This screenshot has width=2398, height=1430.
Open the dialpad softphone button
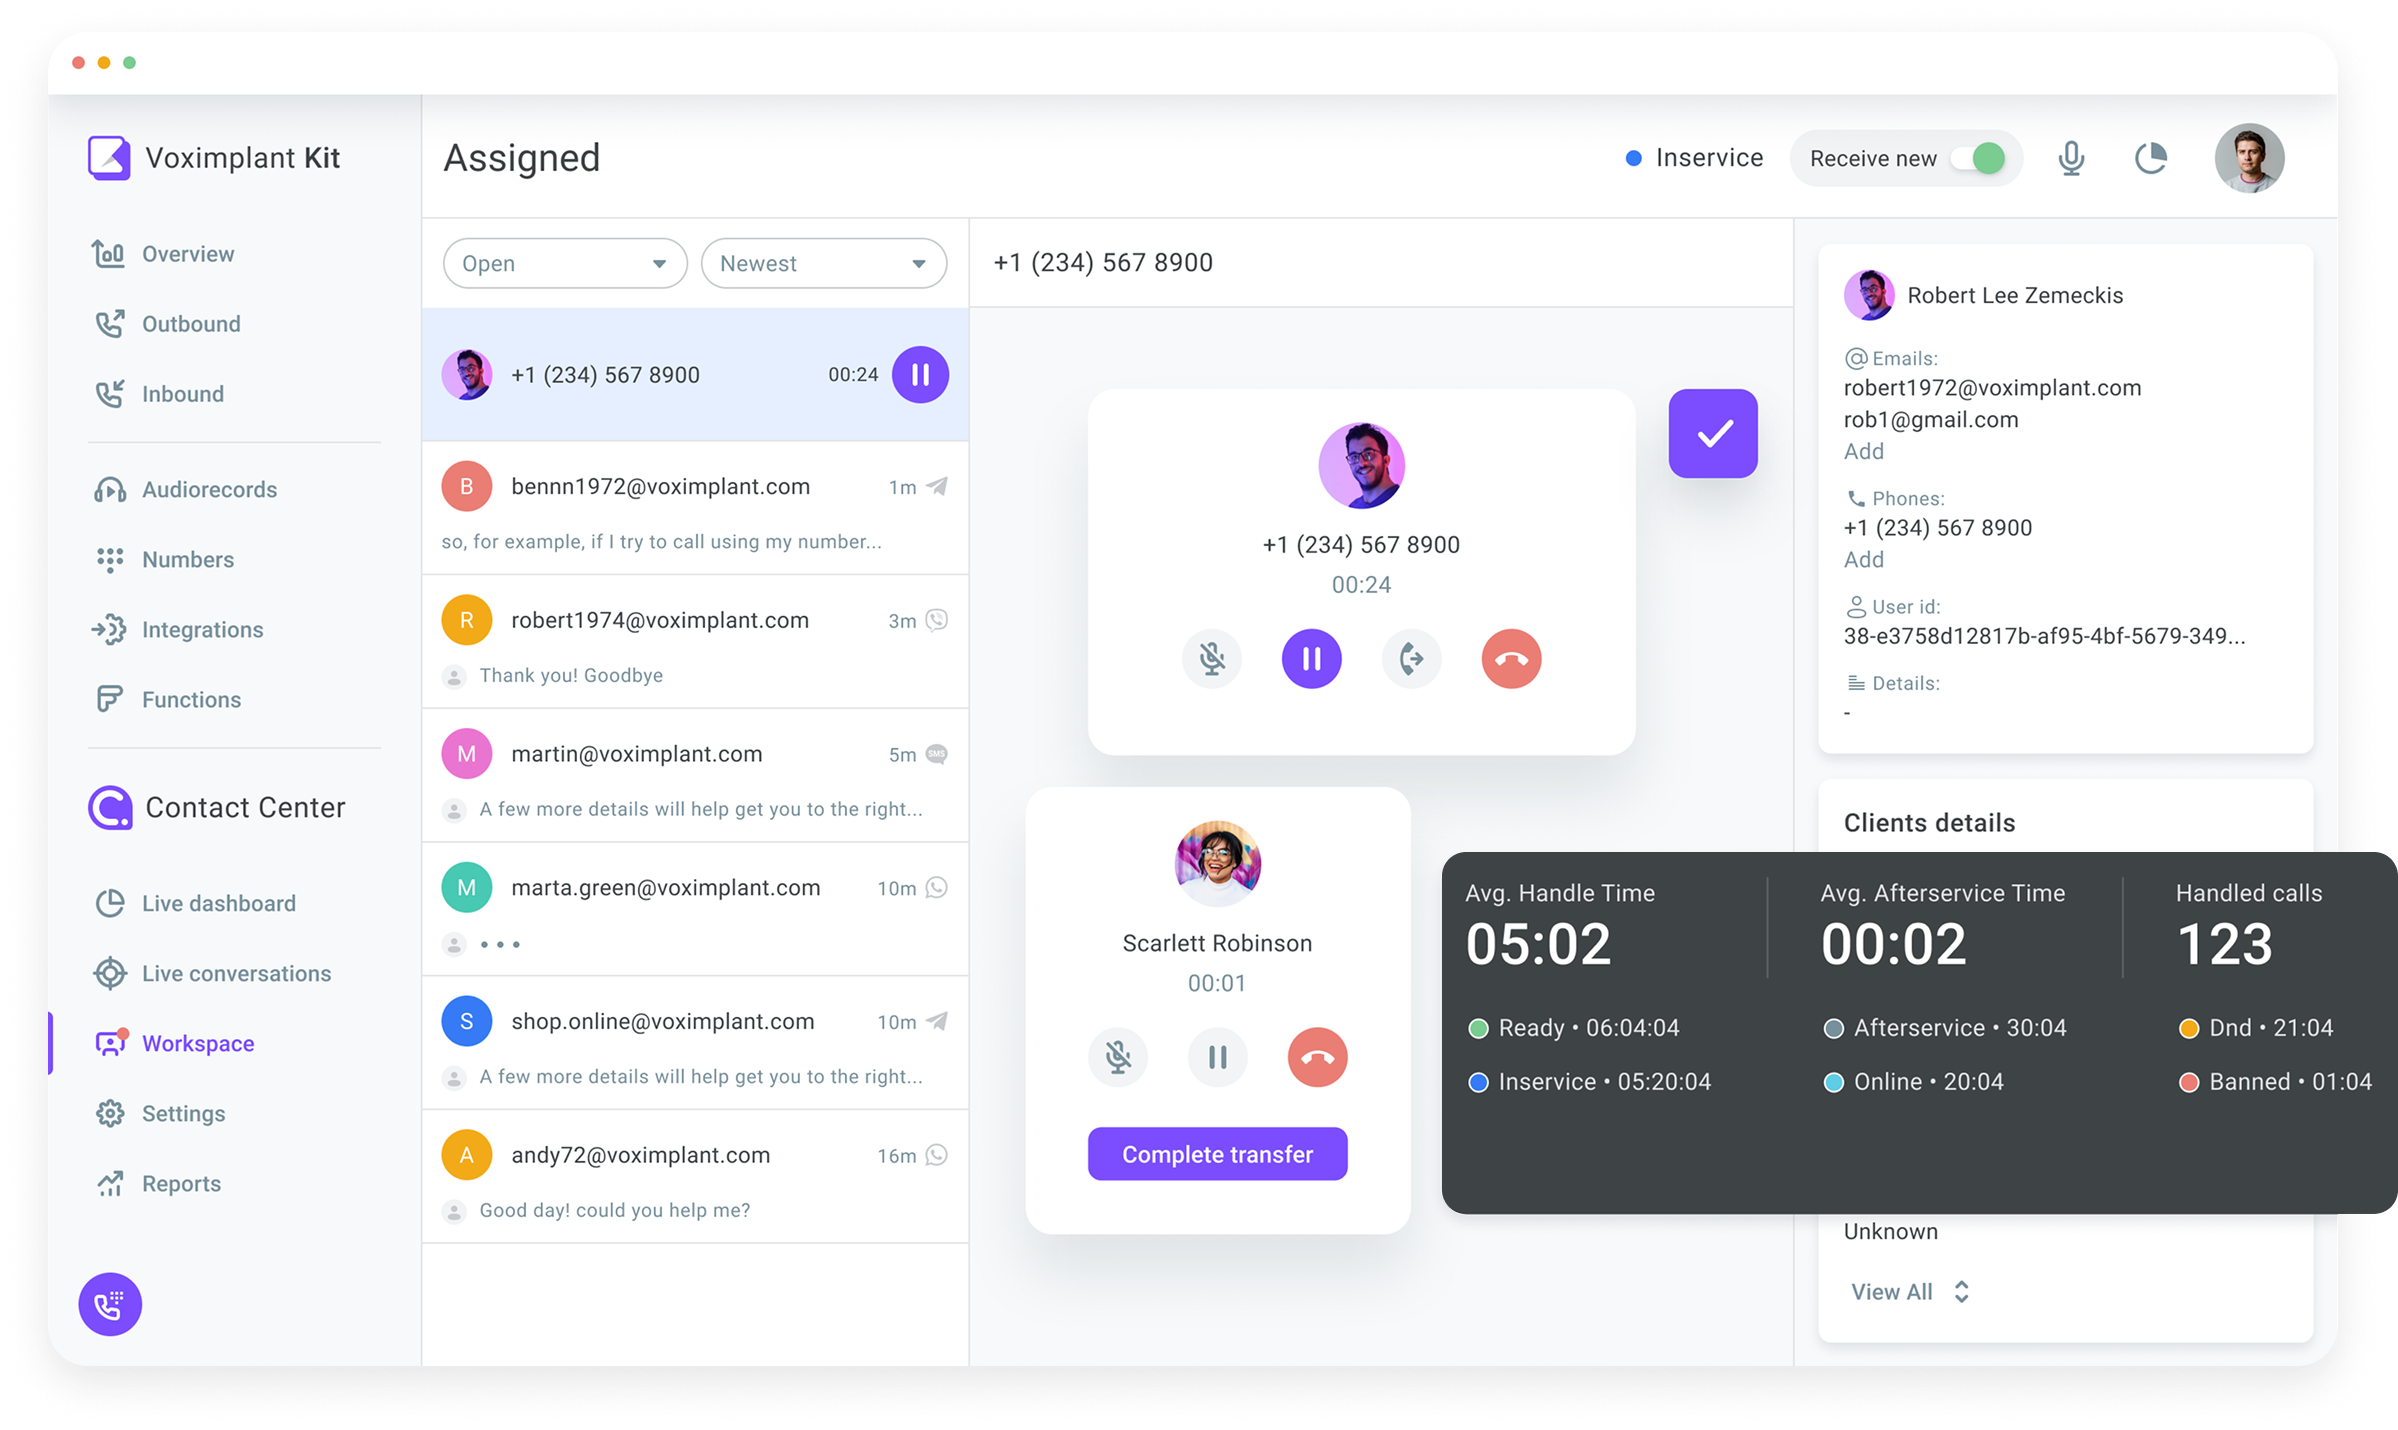point(110,1304)
